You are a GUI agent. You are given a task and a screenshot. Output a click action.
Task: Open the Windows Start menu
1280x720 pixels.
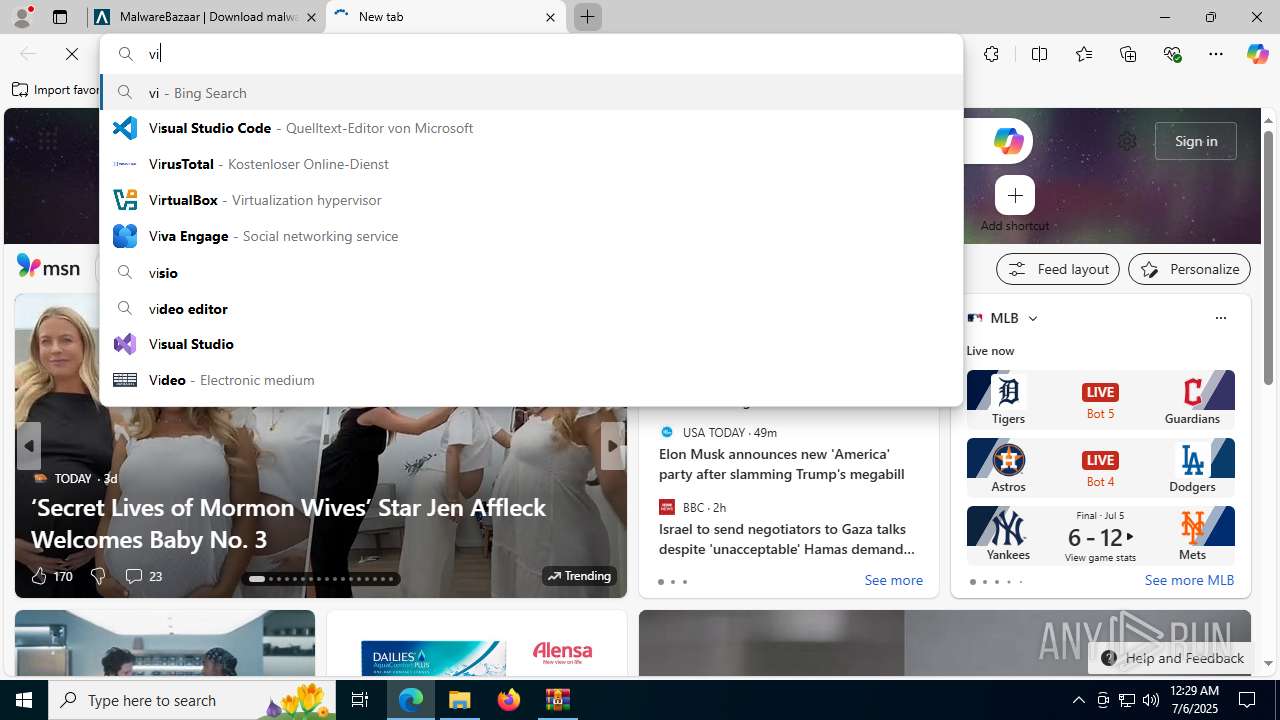24,700
